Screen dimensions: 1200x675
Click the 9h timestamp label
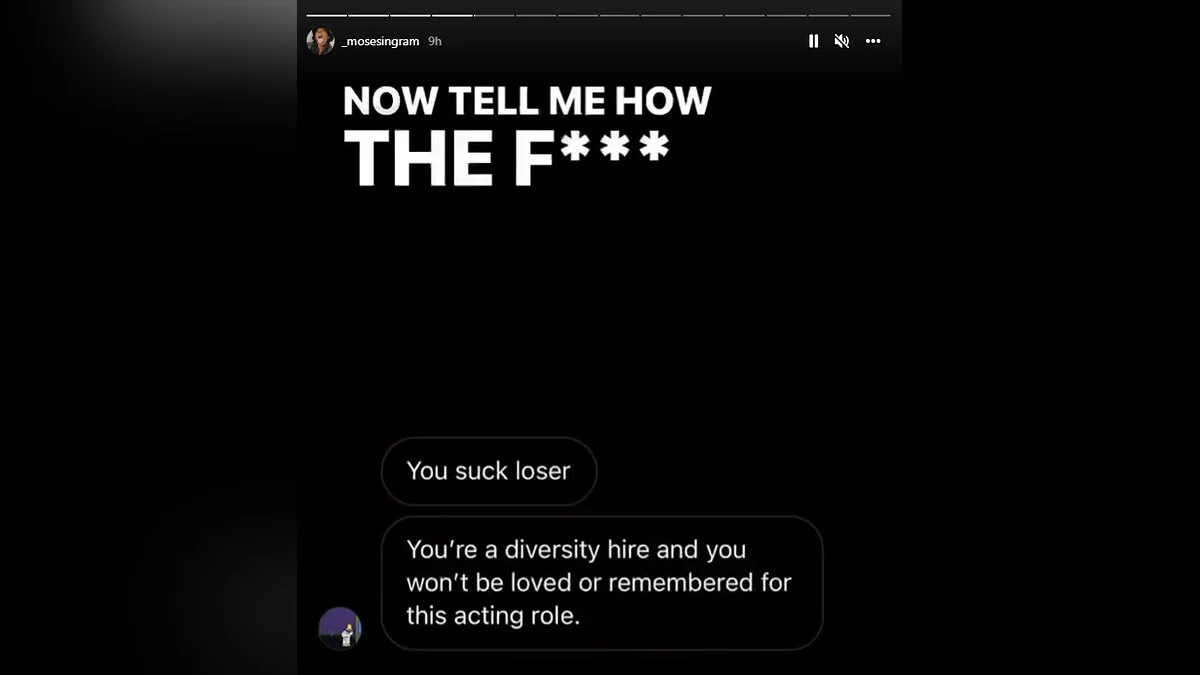[x=435, y=41]
